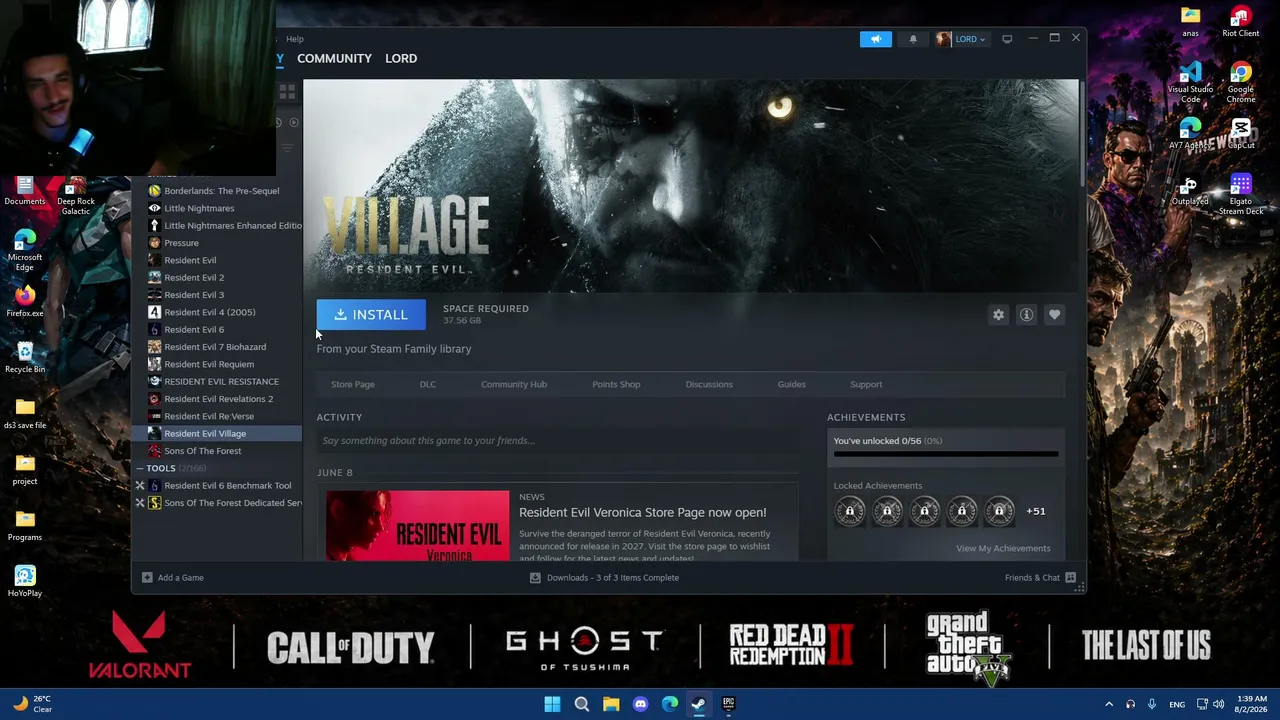The width and height of the screenshot is (1280, 720).
Task: Select the Visual Studio Code desktop icon
Action: pyautogui.click(x=1190, y=82)
